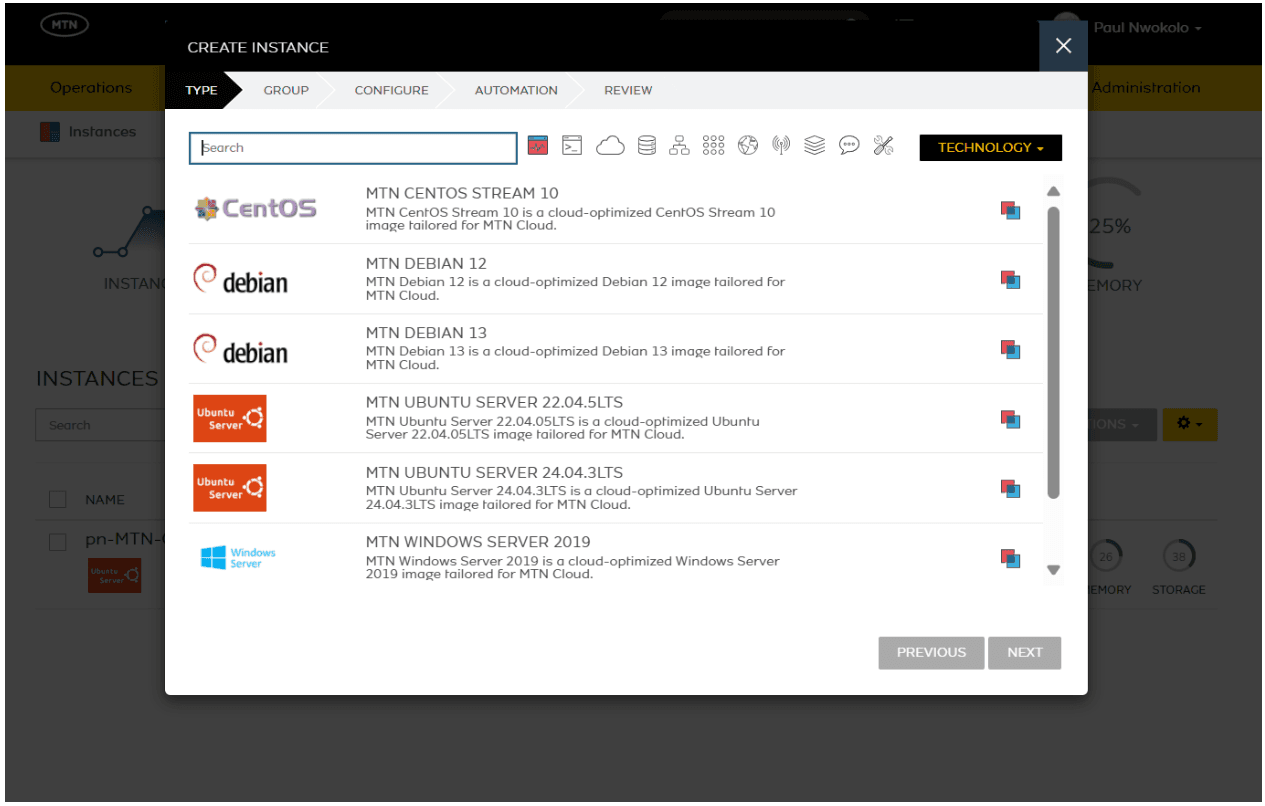This screenshot has height=806, width=1265.
Task: Filter by the globe web category icon
Action: [x=748, y=147]
